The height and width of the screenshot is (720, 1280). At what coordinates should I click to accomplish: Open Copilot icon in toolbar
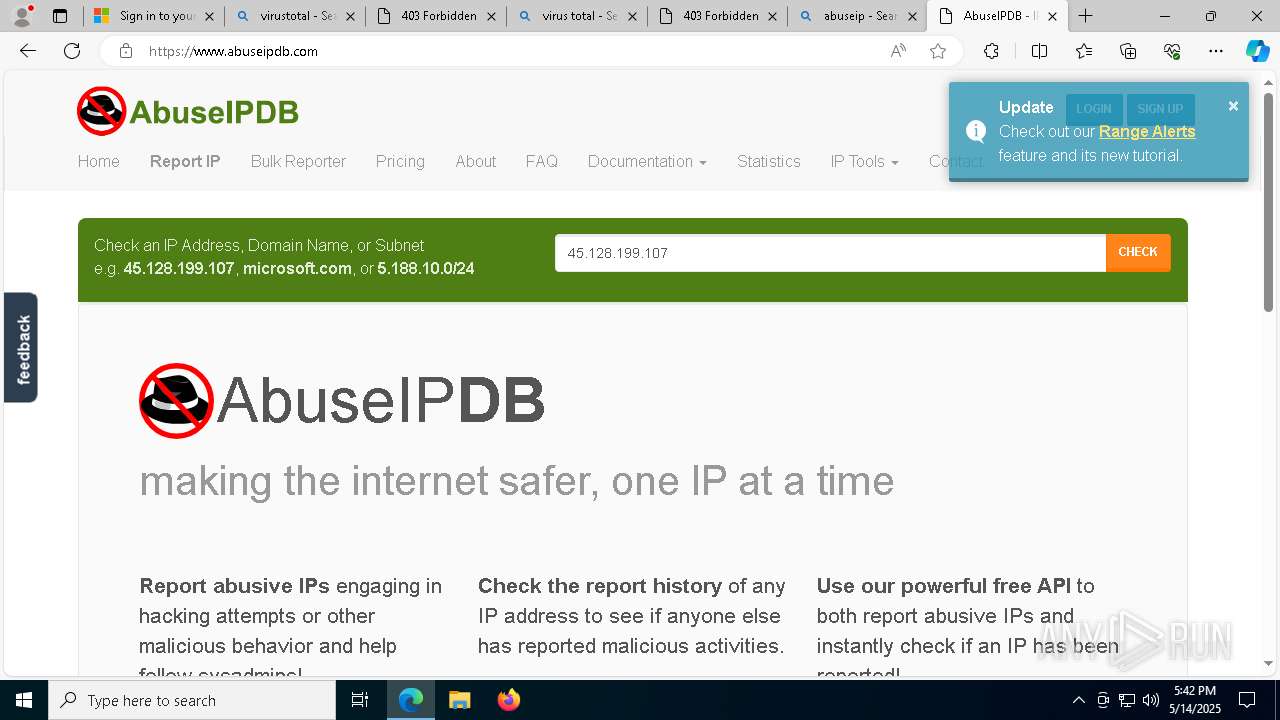1257,51
